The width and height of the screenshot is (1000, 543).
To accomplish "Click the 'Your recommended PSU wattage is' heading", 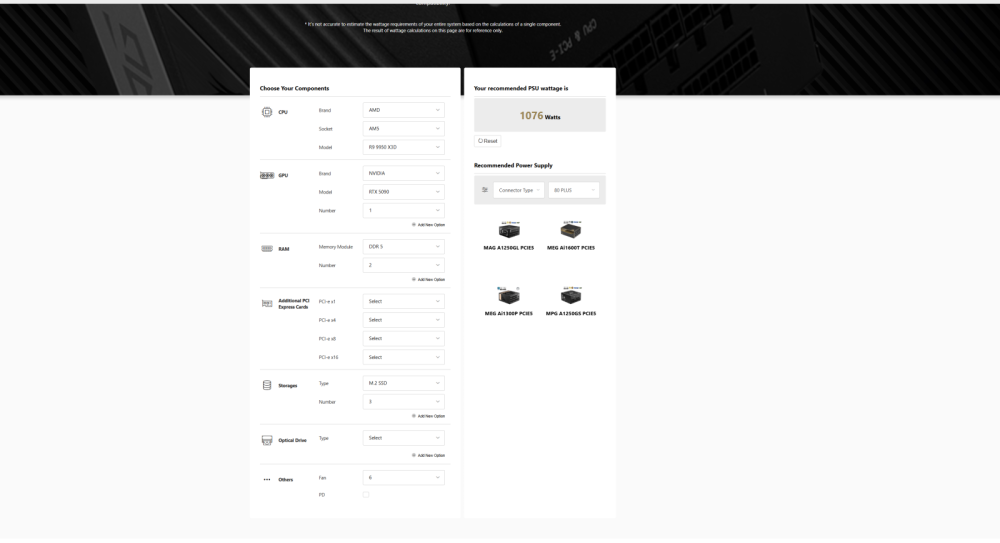I will coord(521,89).
